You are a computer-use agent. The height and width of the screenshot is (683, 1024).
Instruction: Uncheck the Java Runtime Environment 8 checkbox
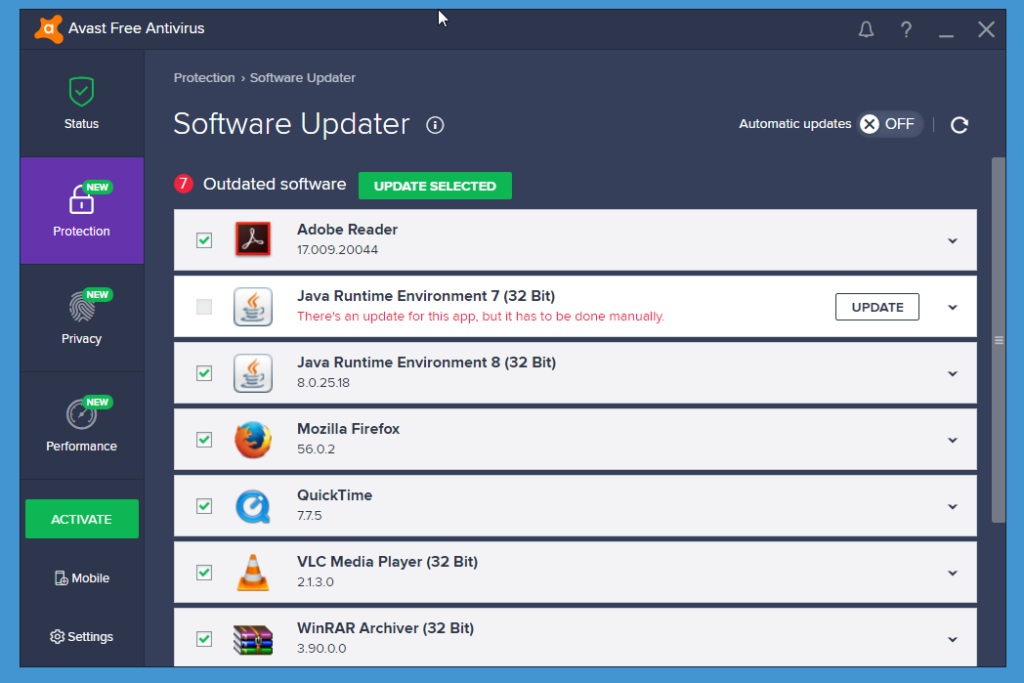click(204, 373)
